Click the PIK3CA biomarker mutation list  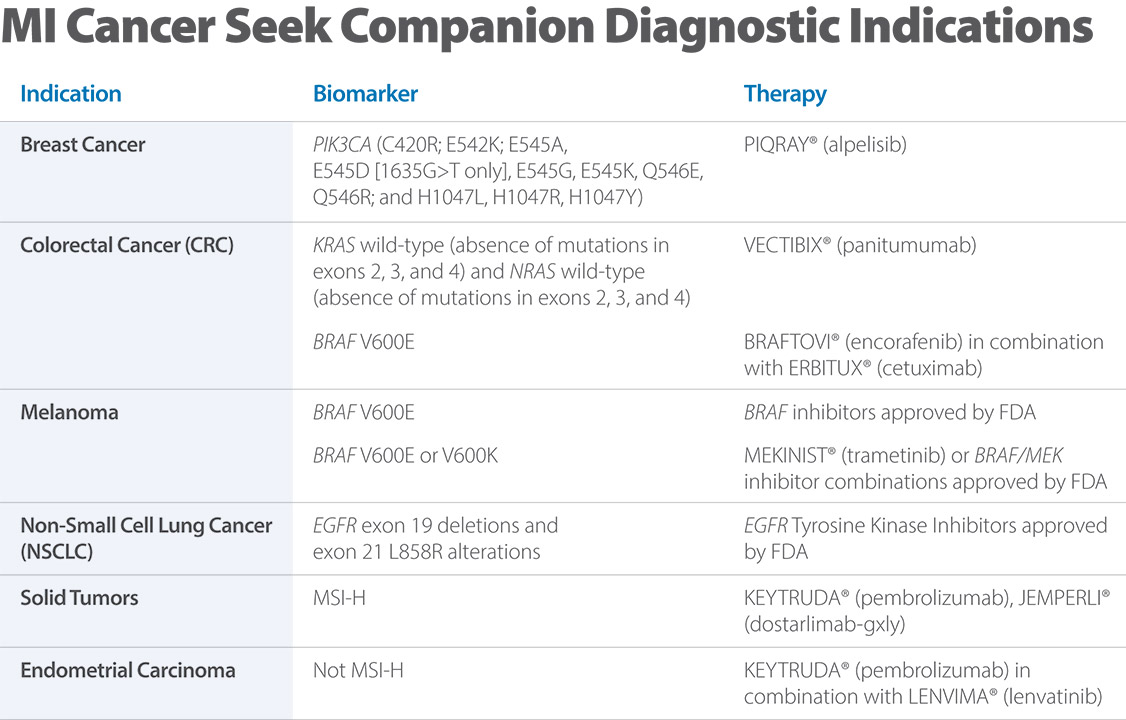click(x=508, y=171)
